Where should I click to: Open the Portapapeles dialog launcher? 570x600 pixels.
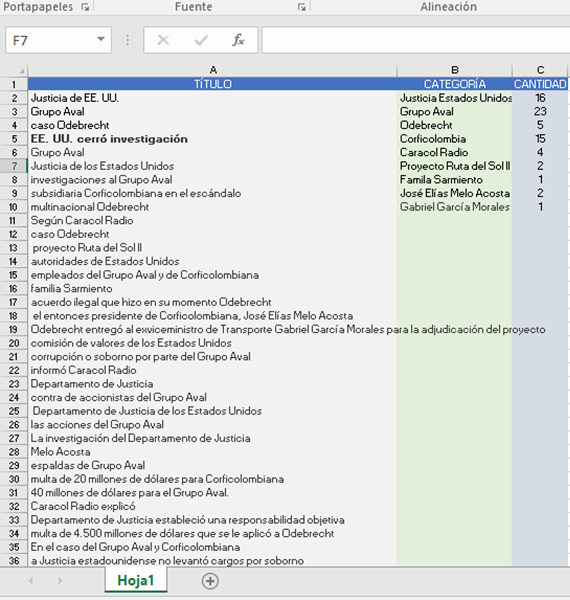tap(85, 7)
